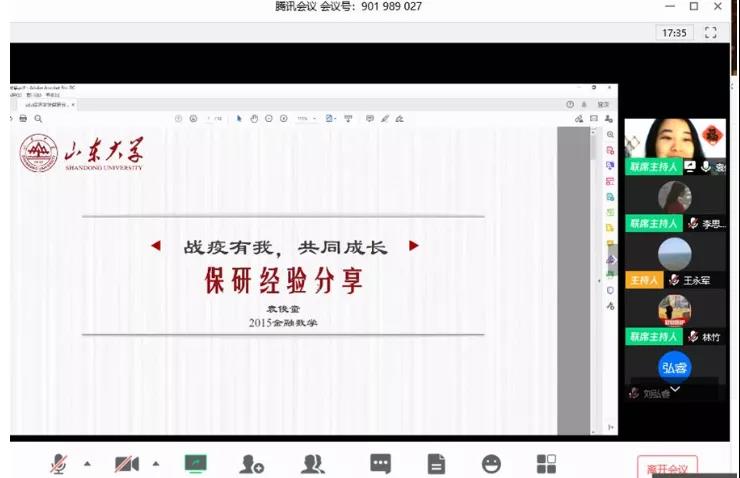Click the share link icon at the Acrobat toolbar's right
The image size is (740, 478).
click(579, 119)
